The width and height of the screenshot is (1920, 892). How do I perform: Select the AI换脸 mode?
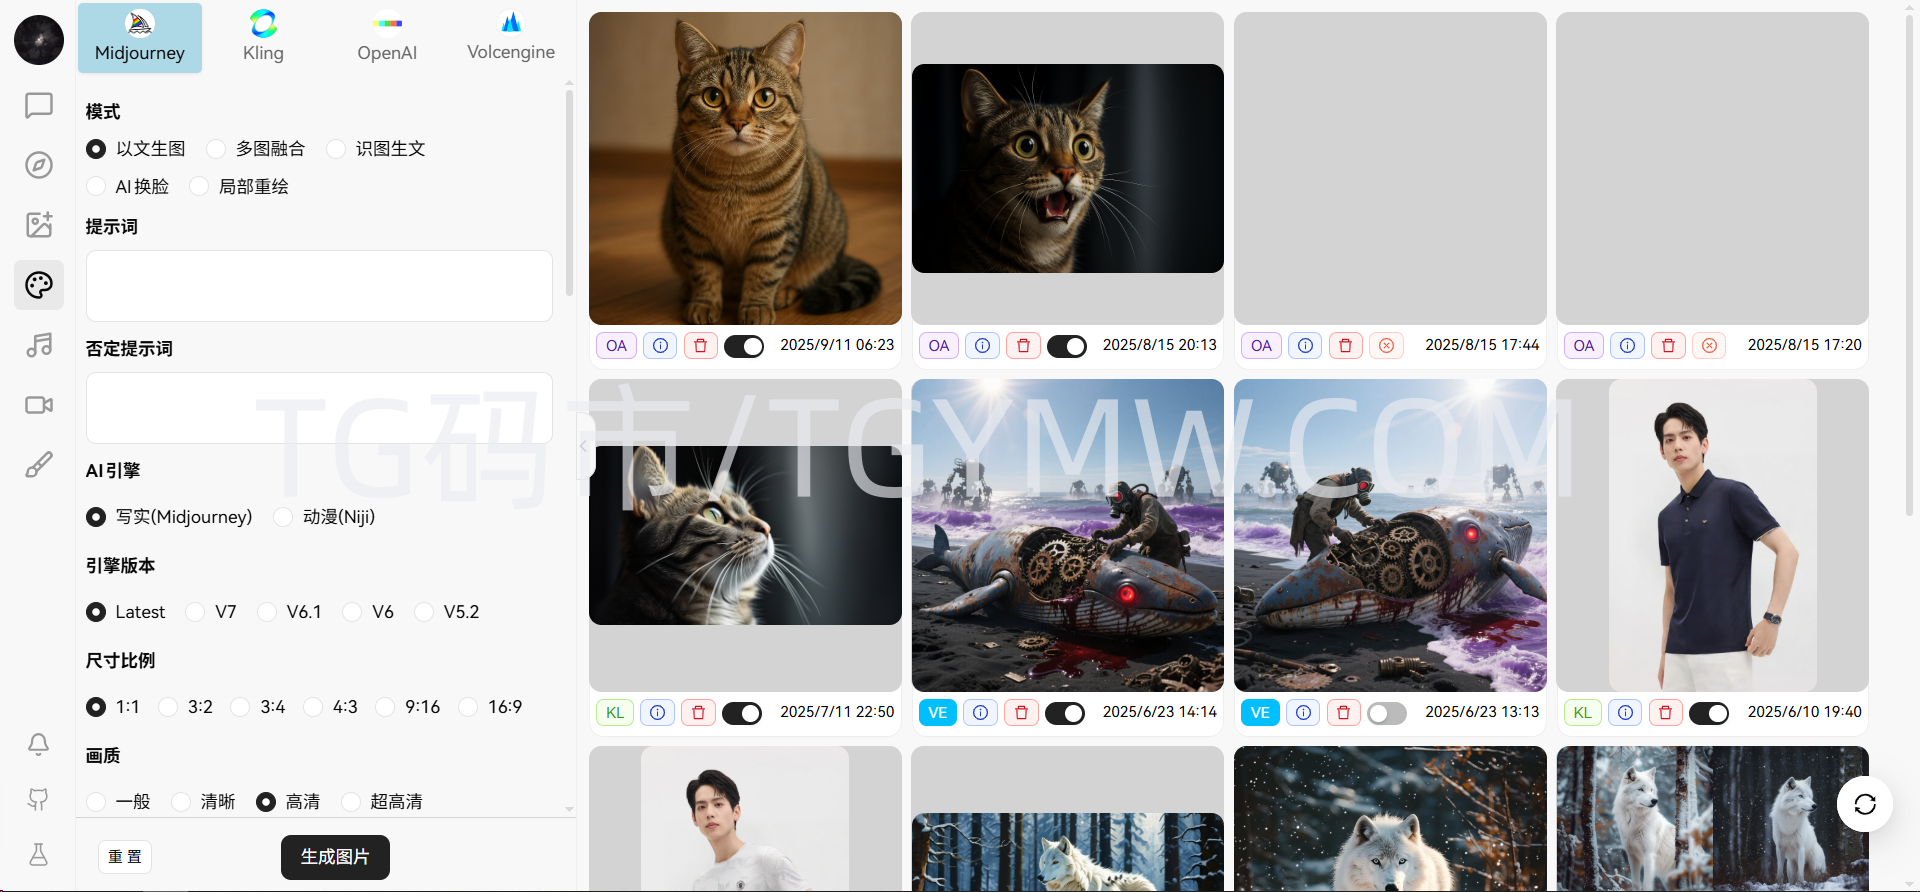(128, 187)
